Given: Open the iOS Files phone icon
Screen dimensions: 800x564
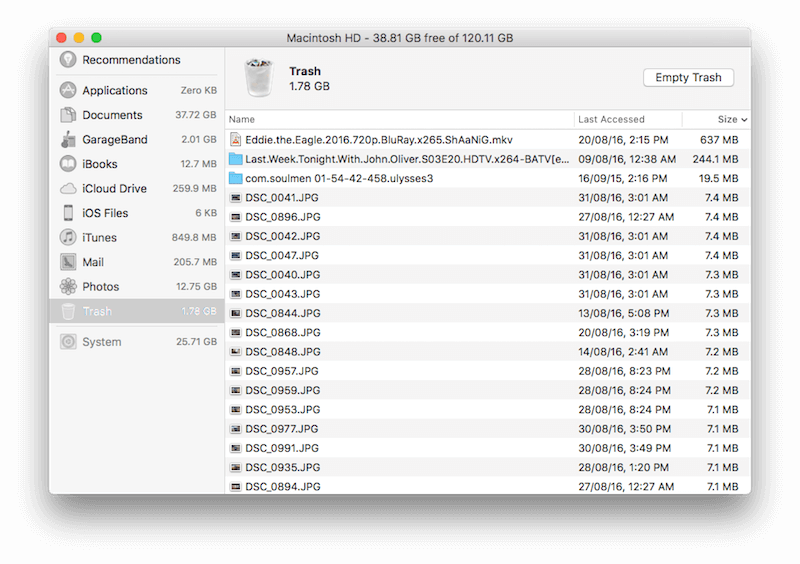Looking at the screenshot, I should 68,213.
